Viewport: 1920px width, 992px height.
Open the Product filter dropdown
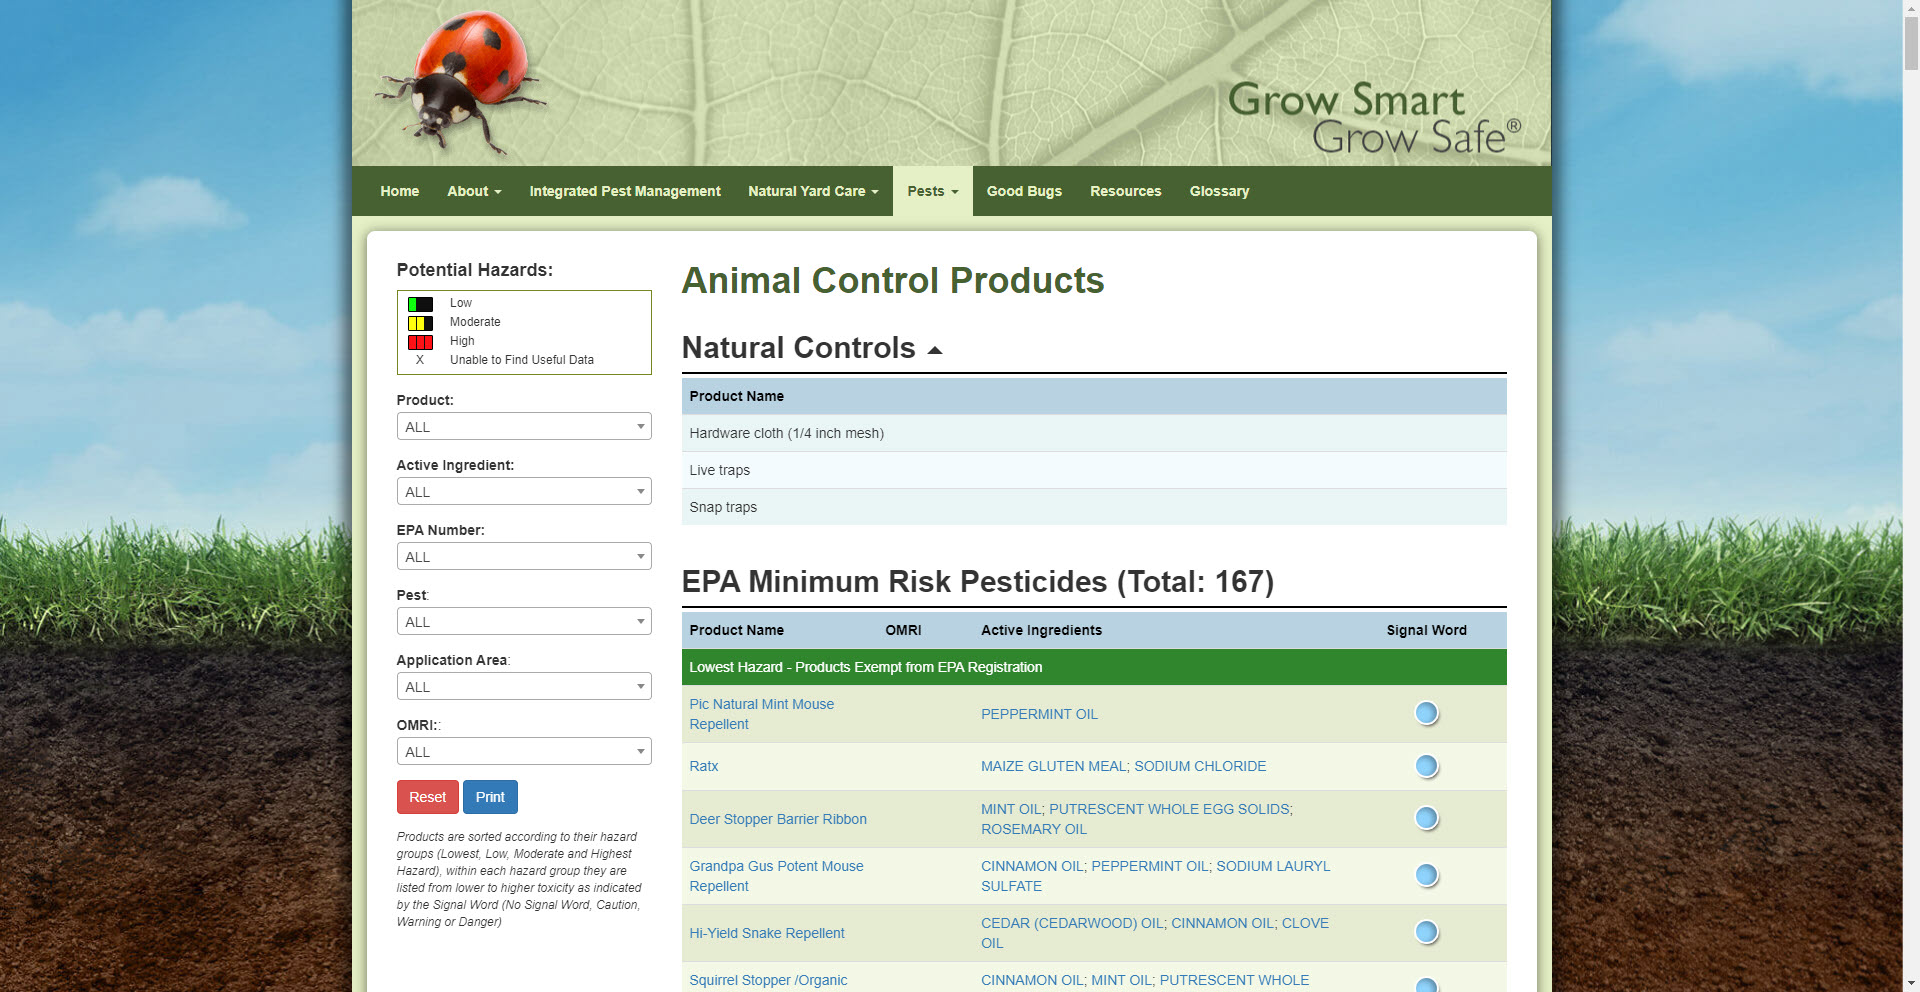click(x=524, y=426)
